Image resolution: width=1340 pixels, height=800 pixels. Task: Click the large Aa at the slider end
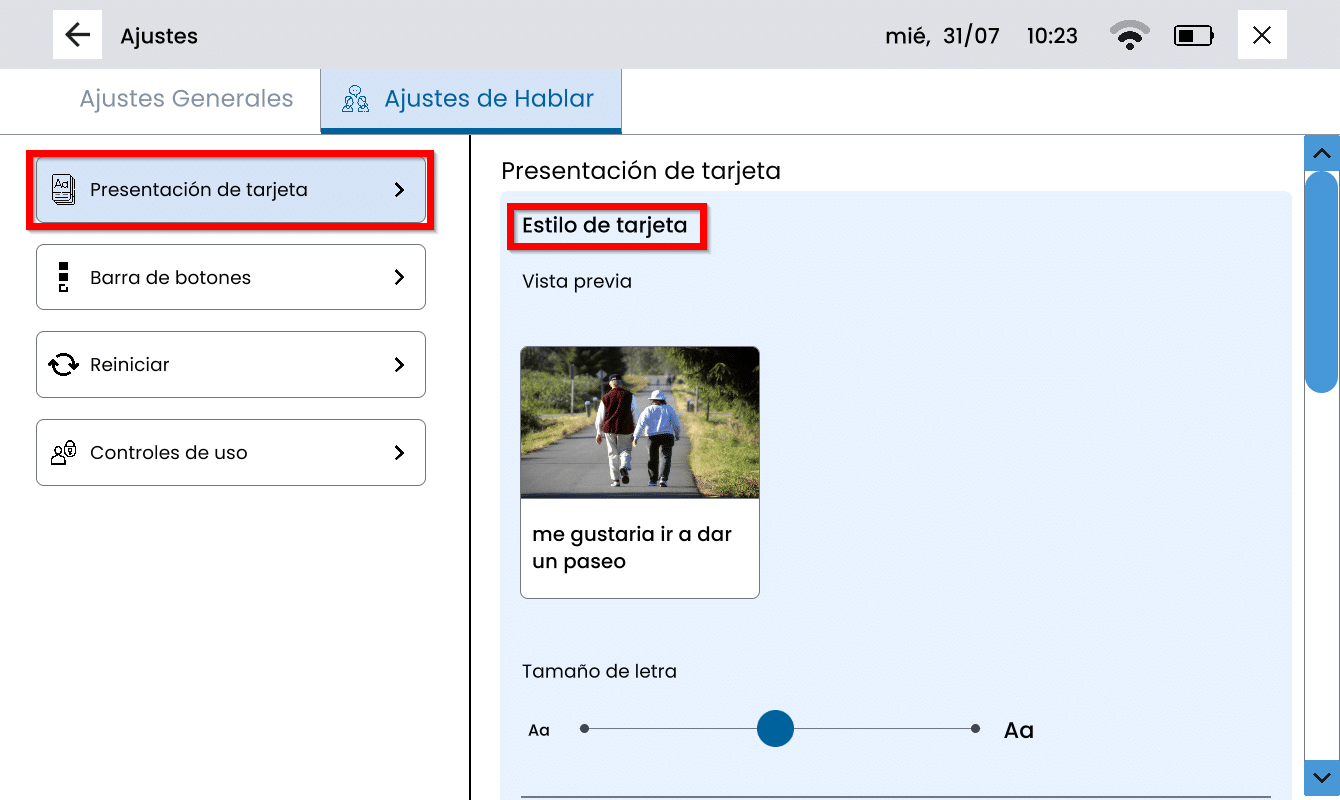tap(1018, 730)
